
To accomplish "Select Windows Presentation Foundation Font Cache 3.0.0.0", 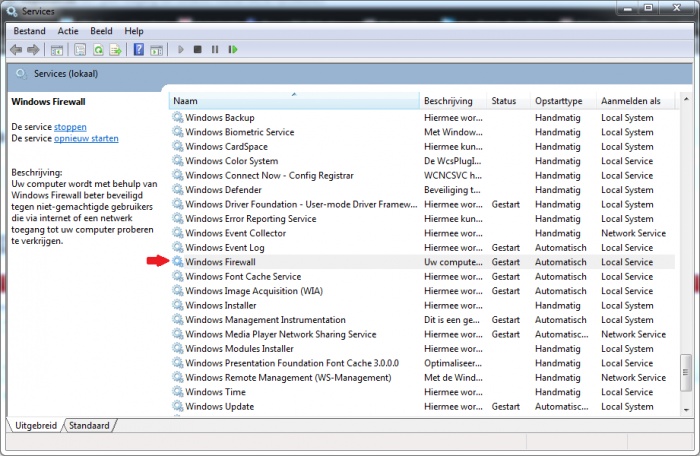I will 422,363.
